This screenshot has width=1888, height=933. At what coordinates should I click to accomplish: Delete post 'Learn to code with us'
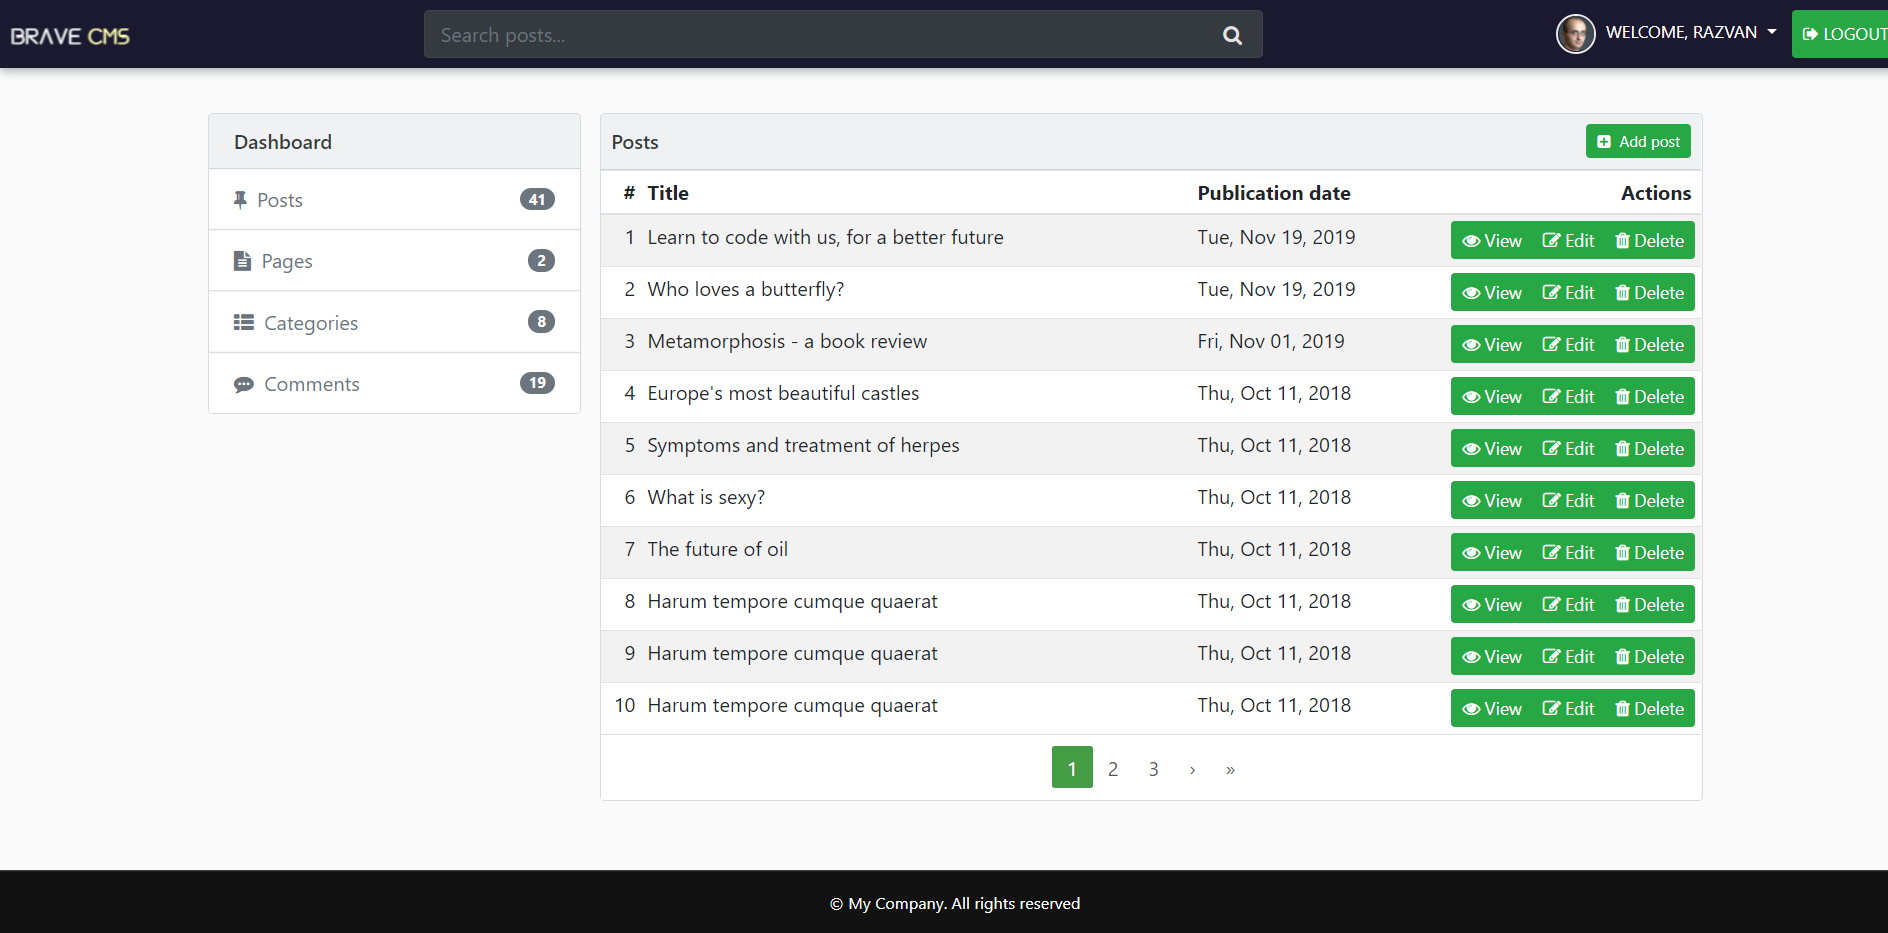coord(1649,240)
